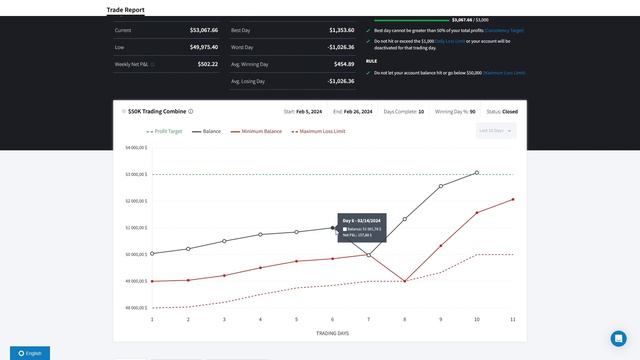Click the $50K Trading Combine title
640x360 pixels.
(157, 111)
